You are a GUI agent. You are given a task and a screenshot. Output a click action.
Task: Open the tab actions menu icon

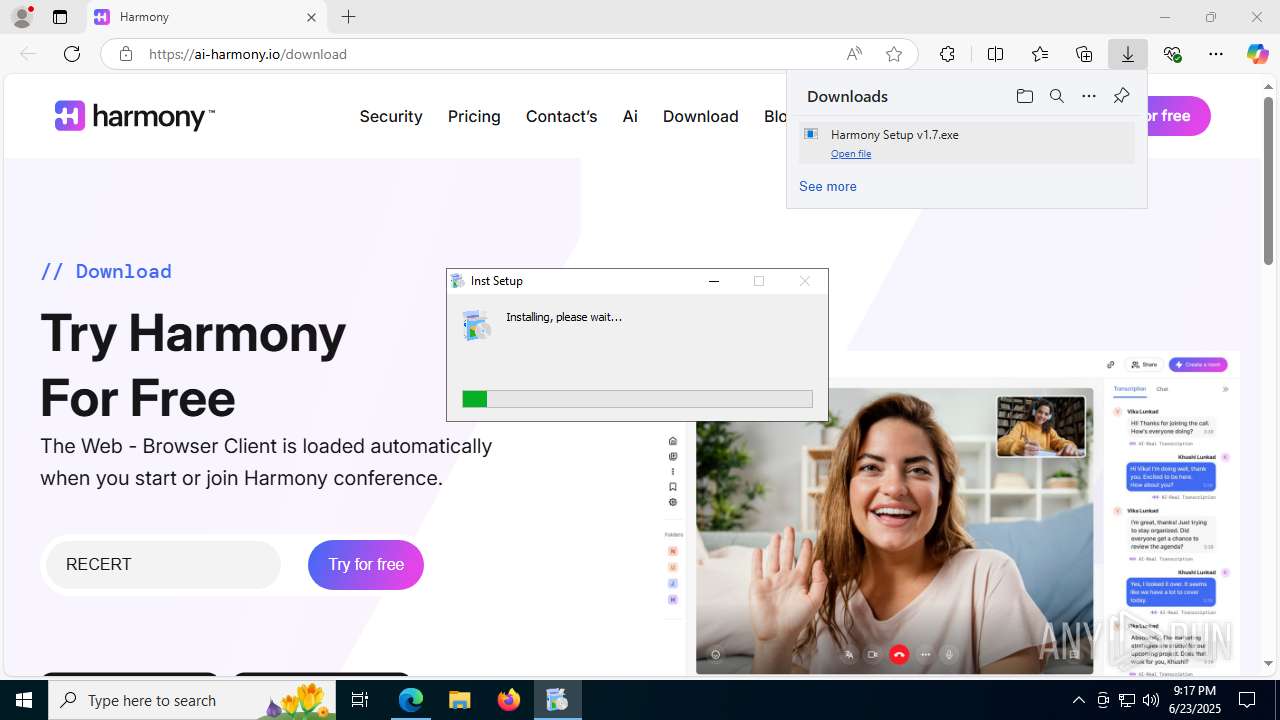coord(60,17)
